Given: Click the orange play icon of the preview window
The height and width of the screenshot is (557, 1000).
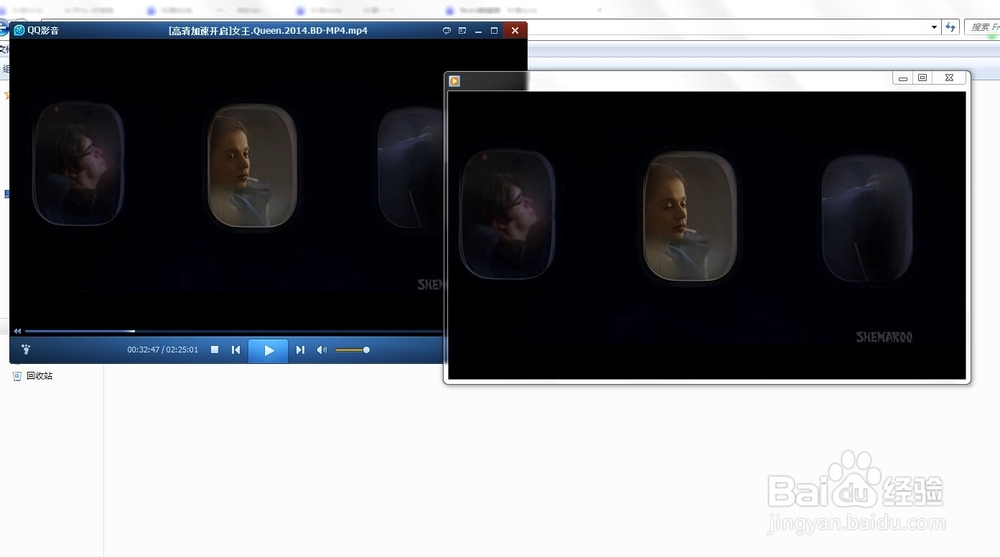Looking at the screenshot, I should [x=454, y=81].
